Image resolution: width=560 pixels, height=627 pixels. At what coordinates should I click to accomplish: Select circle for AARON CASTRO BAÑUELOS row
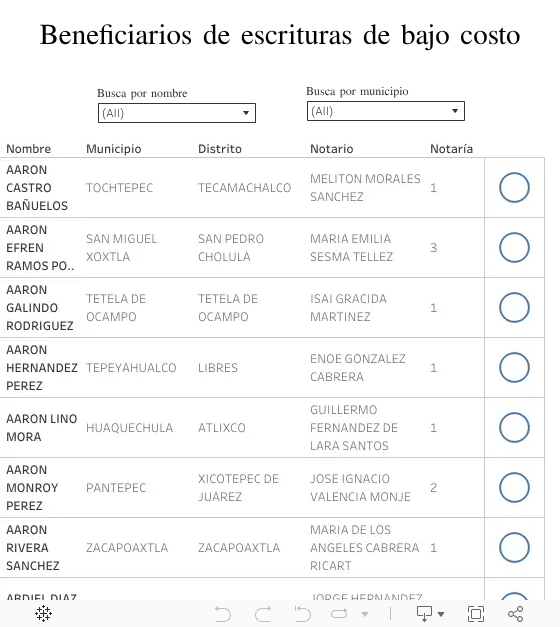coord(514,188)
